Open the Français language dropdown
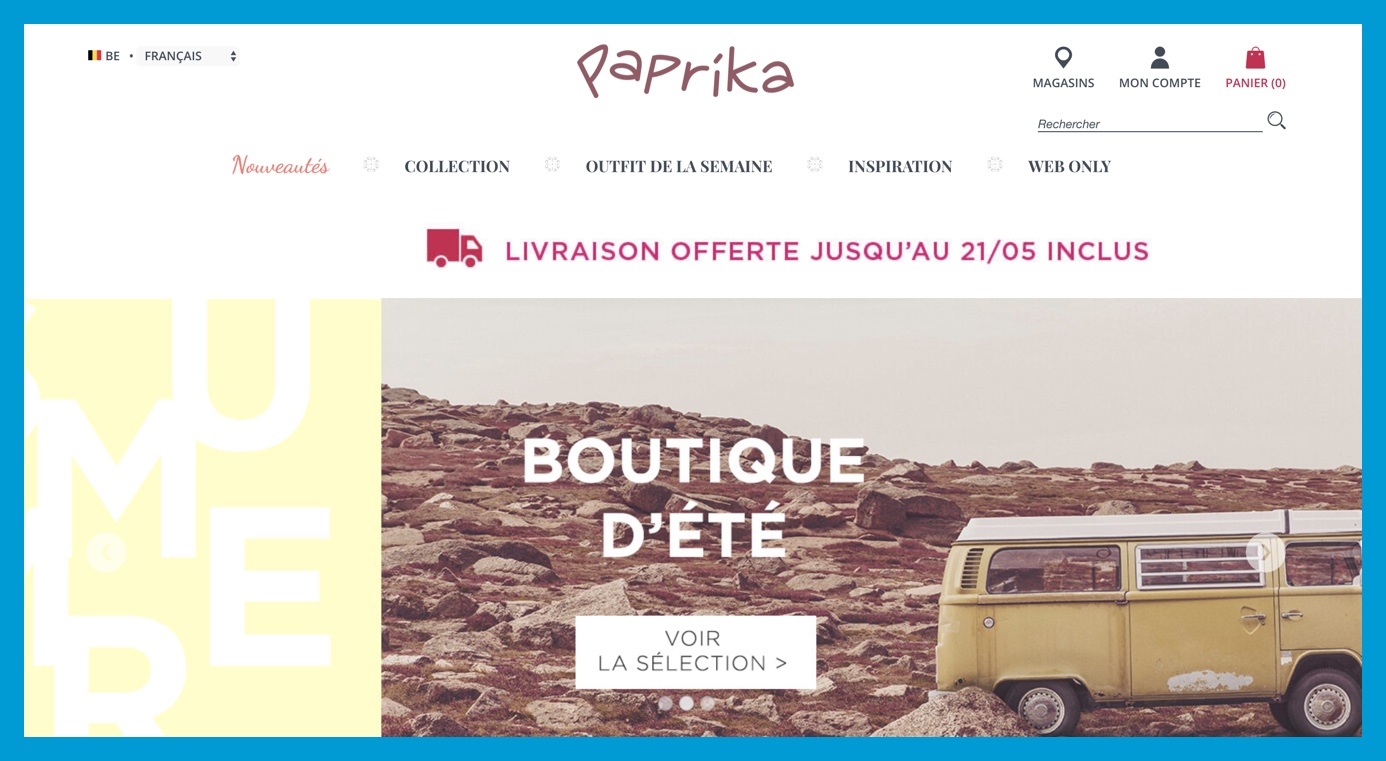The width and height of the screenshot is (1386, 761). [189, 56]
